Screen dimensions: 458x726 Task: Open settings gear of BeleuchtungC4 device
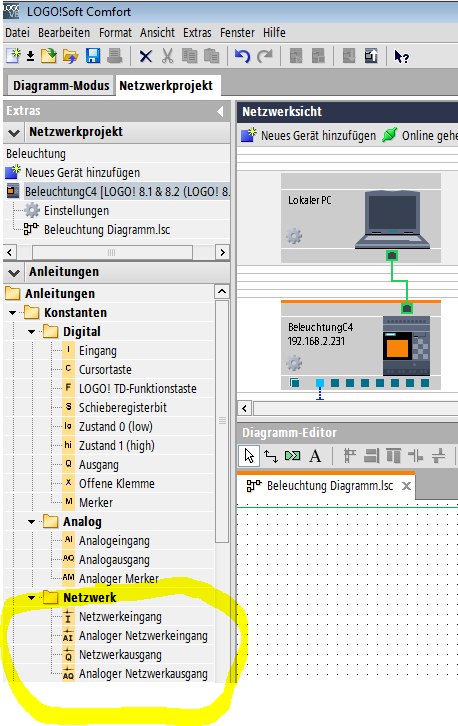294,363
